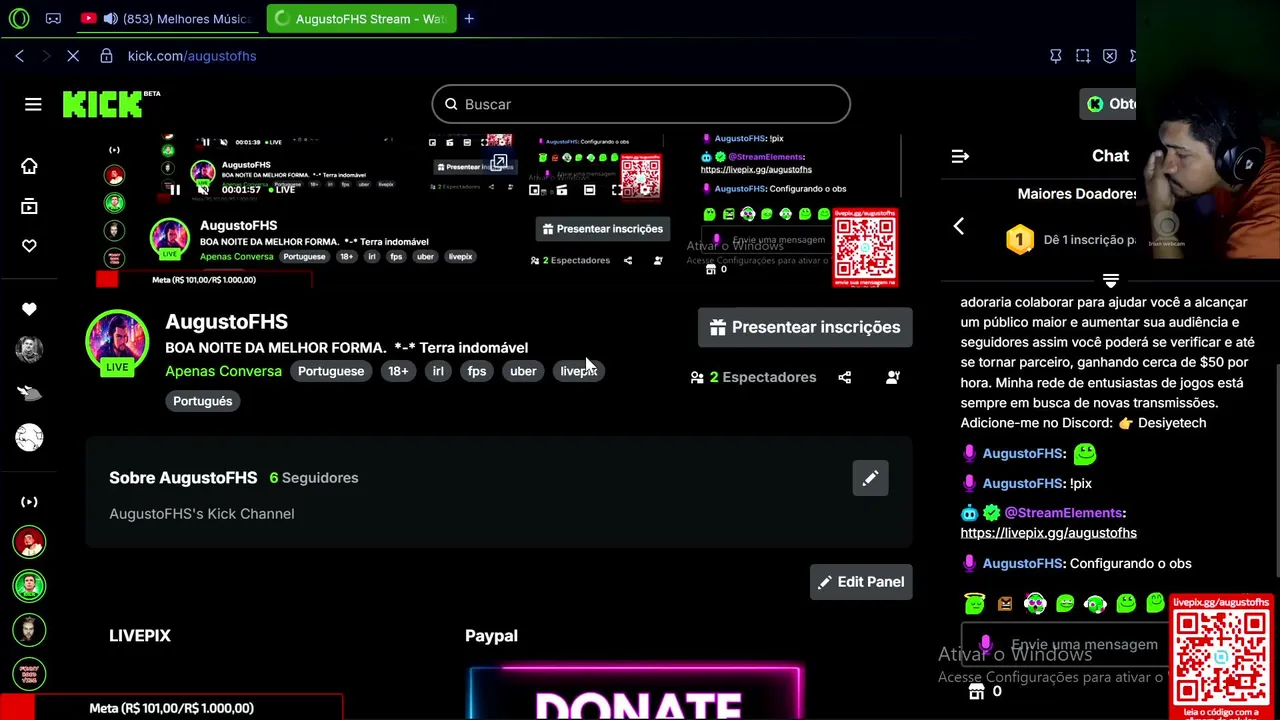Click the user settings icon after share
The height and width of the screenshot is (720, 1280).
pyautogui.click(x=892, y=377)
